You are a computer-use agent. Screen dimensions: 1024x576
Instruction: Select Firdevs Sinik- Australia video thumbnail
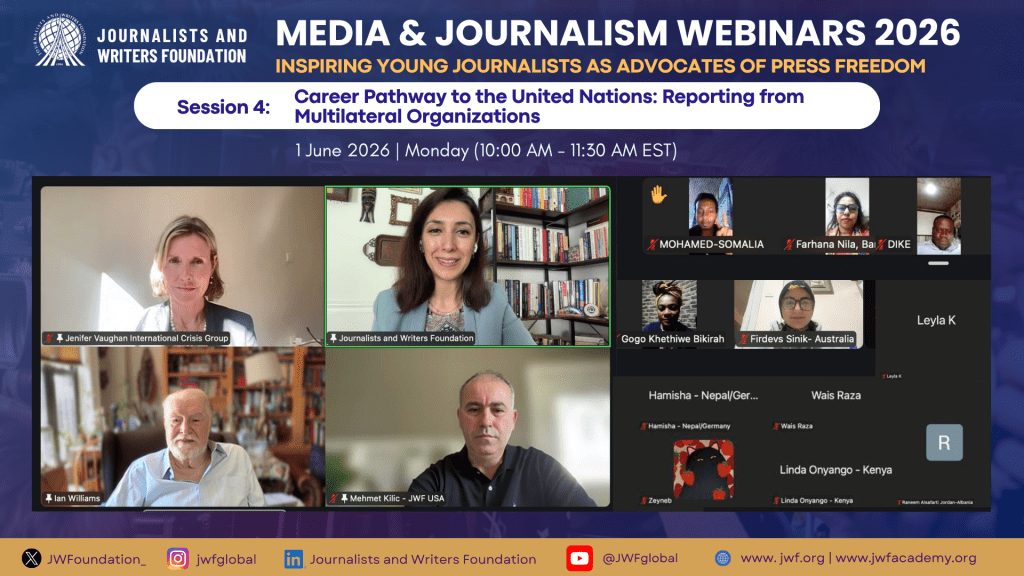pos(798,314)
